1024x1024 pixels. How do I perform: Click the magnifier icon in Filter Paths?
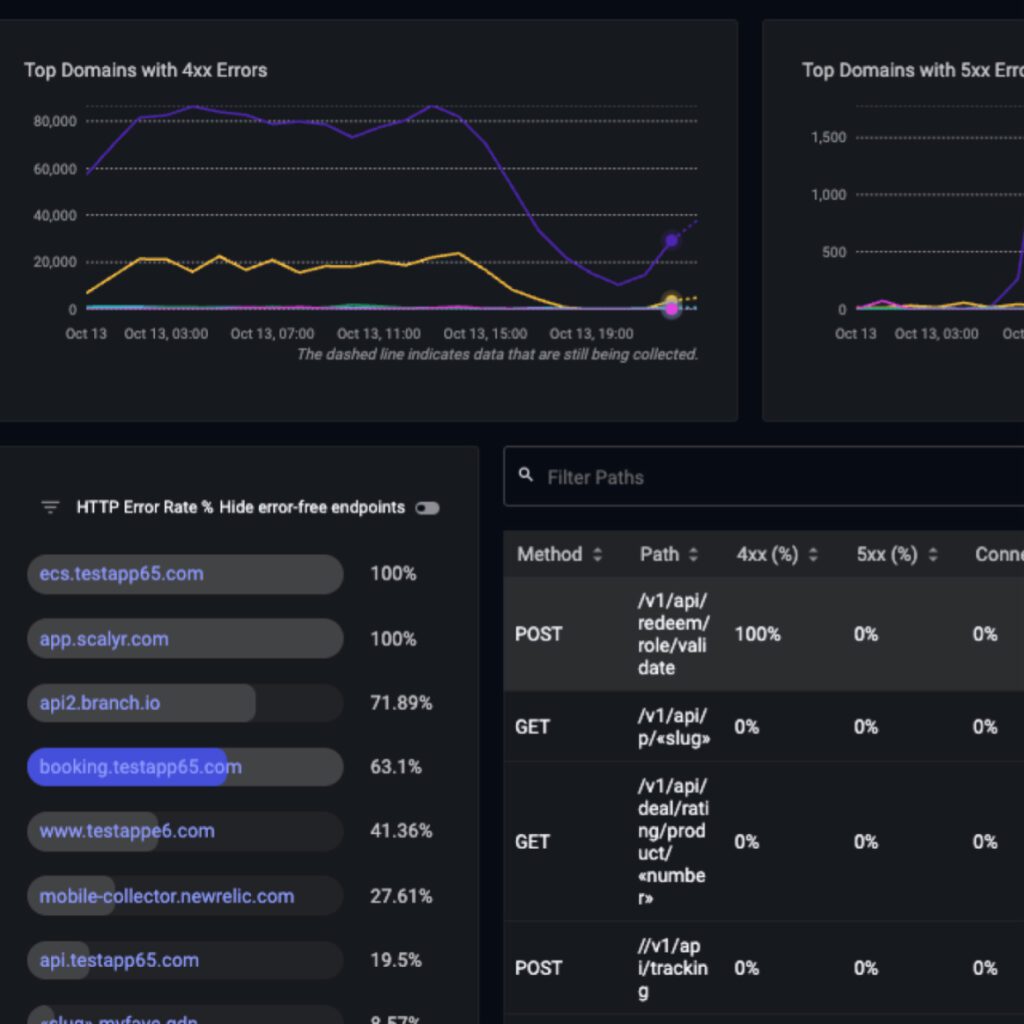[527, 475]
